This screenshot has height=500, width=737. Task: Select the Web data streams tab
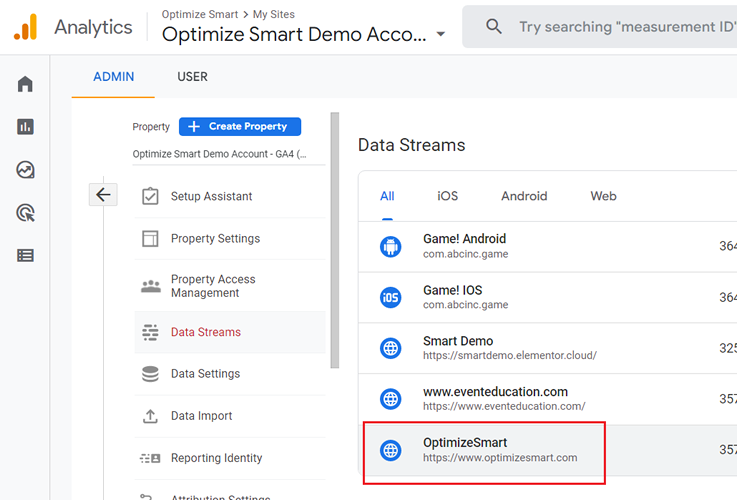(x=604, y=196)
